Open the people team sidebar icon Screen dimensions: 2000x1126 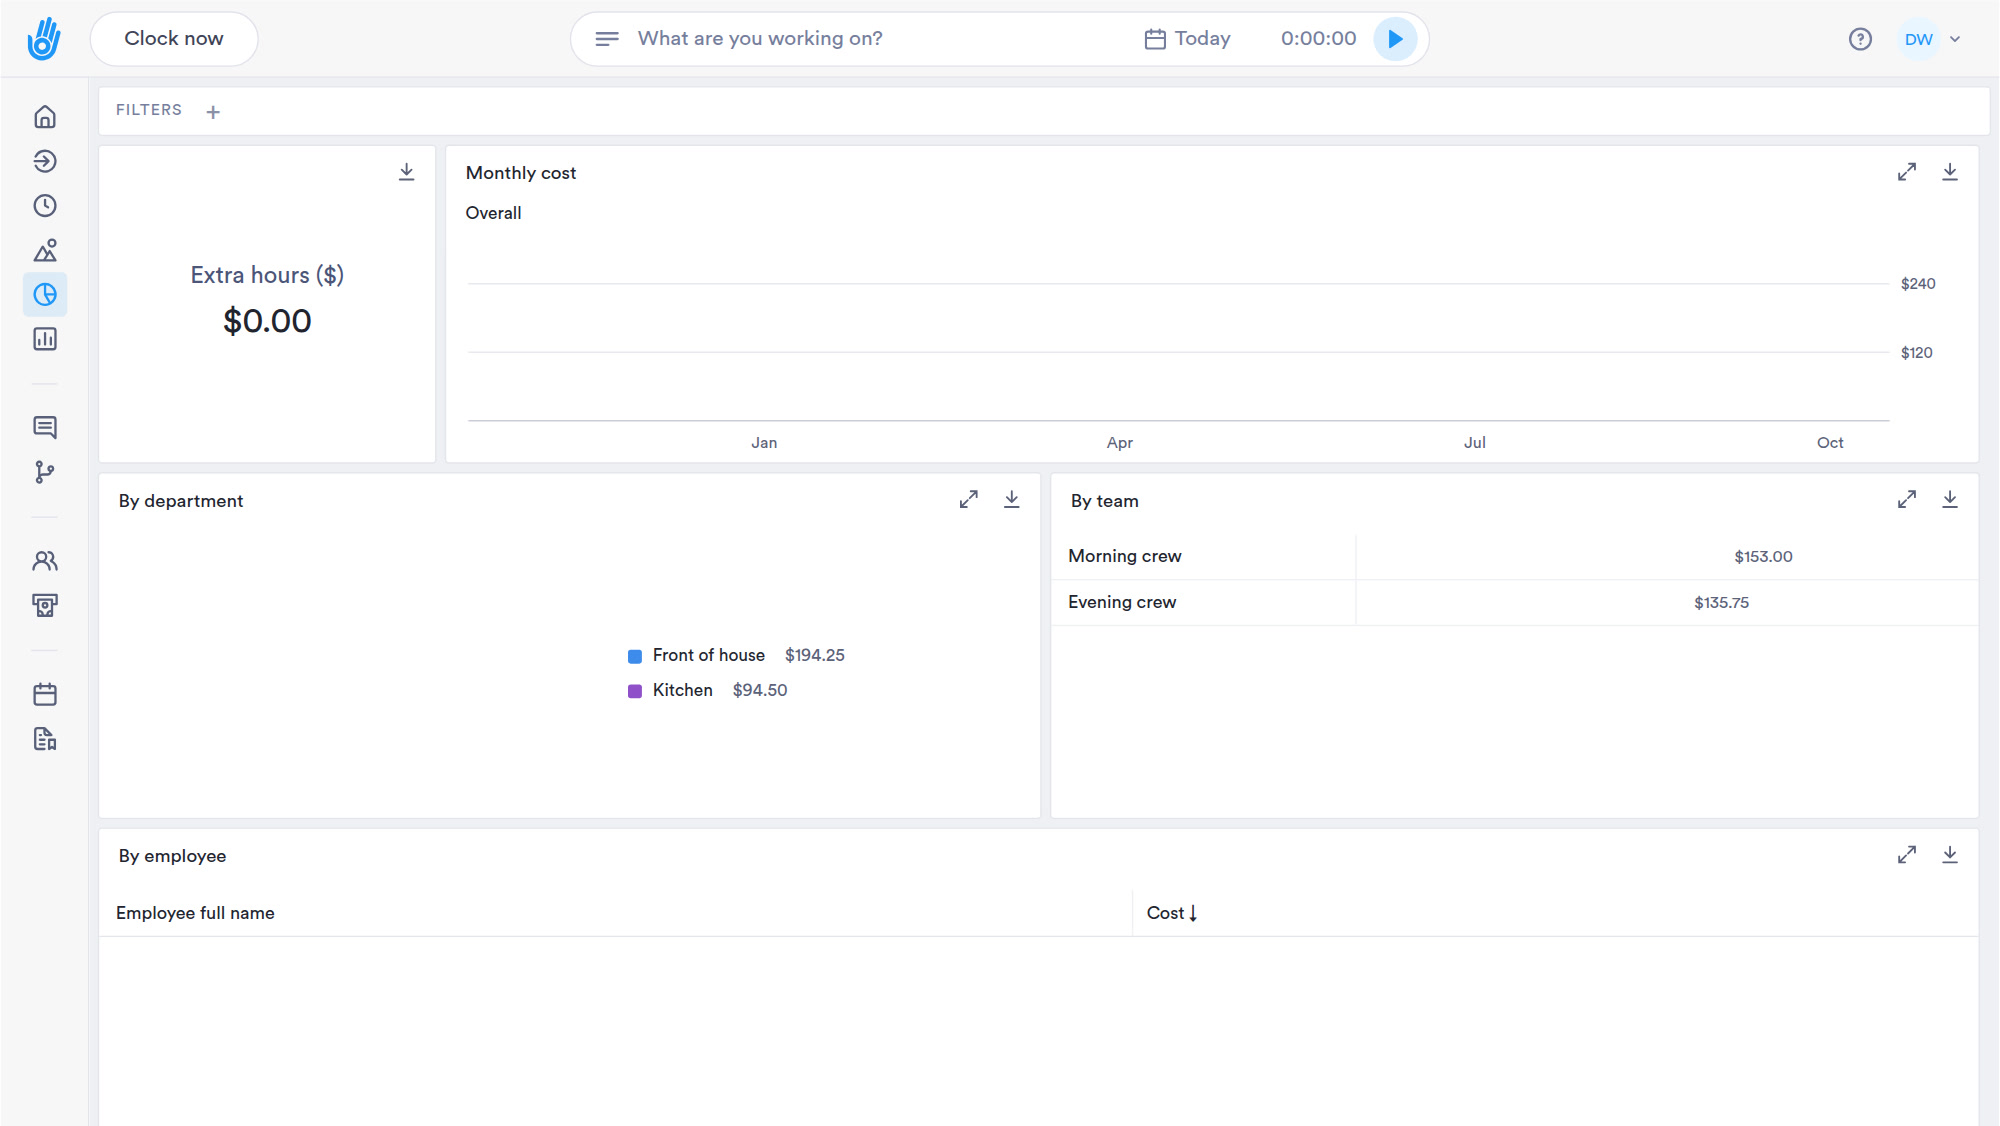pos(45,561)
